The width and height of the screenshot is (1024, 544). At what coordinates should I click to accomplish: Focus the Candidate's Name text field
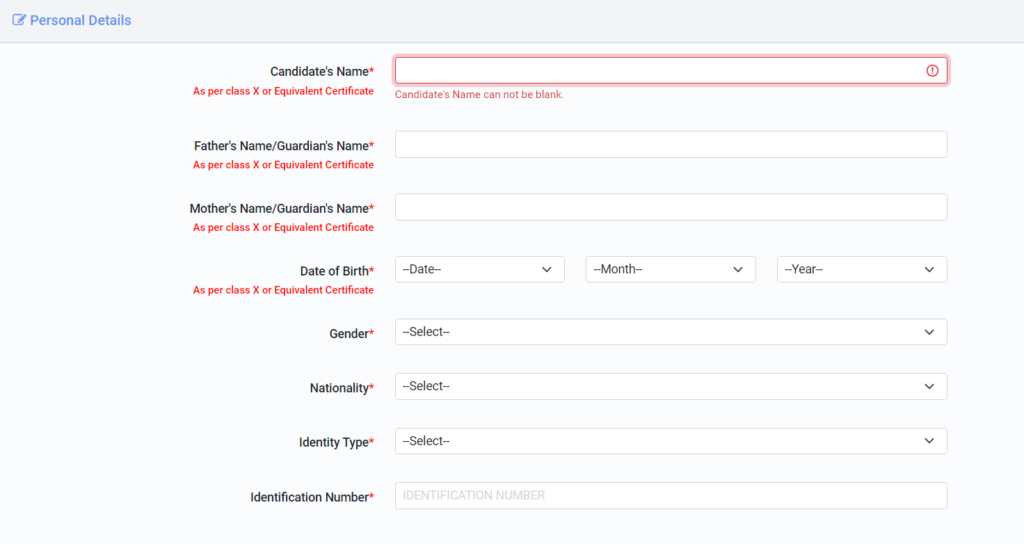(x=660, y=70)
